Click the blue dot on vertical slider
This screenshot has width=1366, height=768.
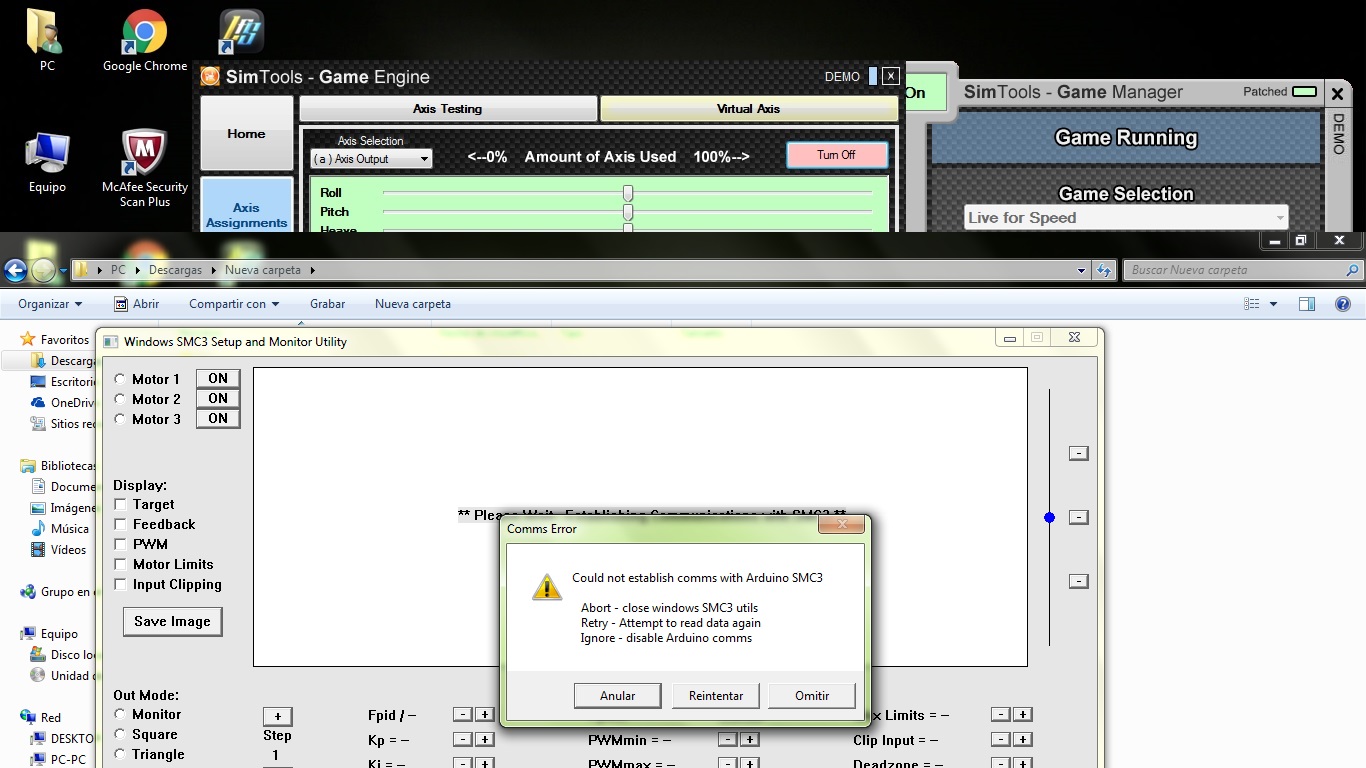(1049, 517)
